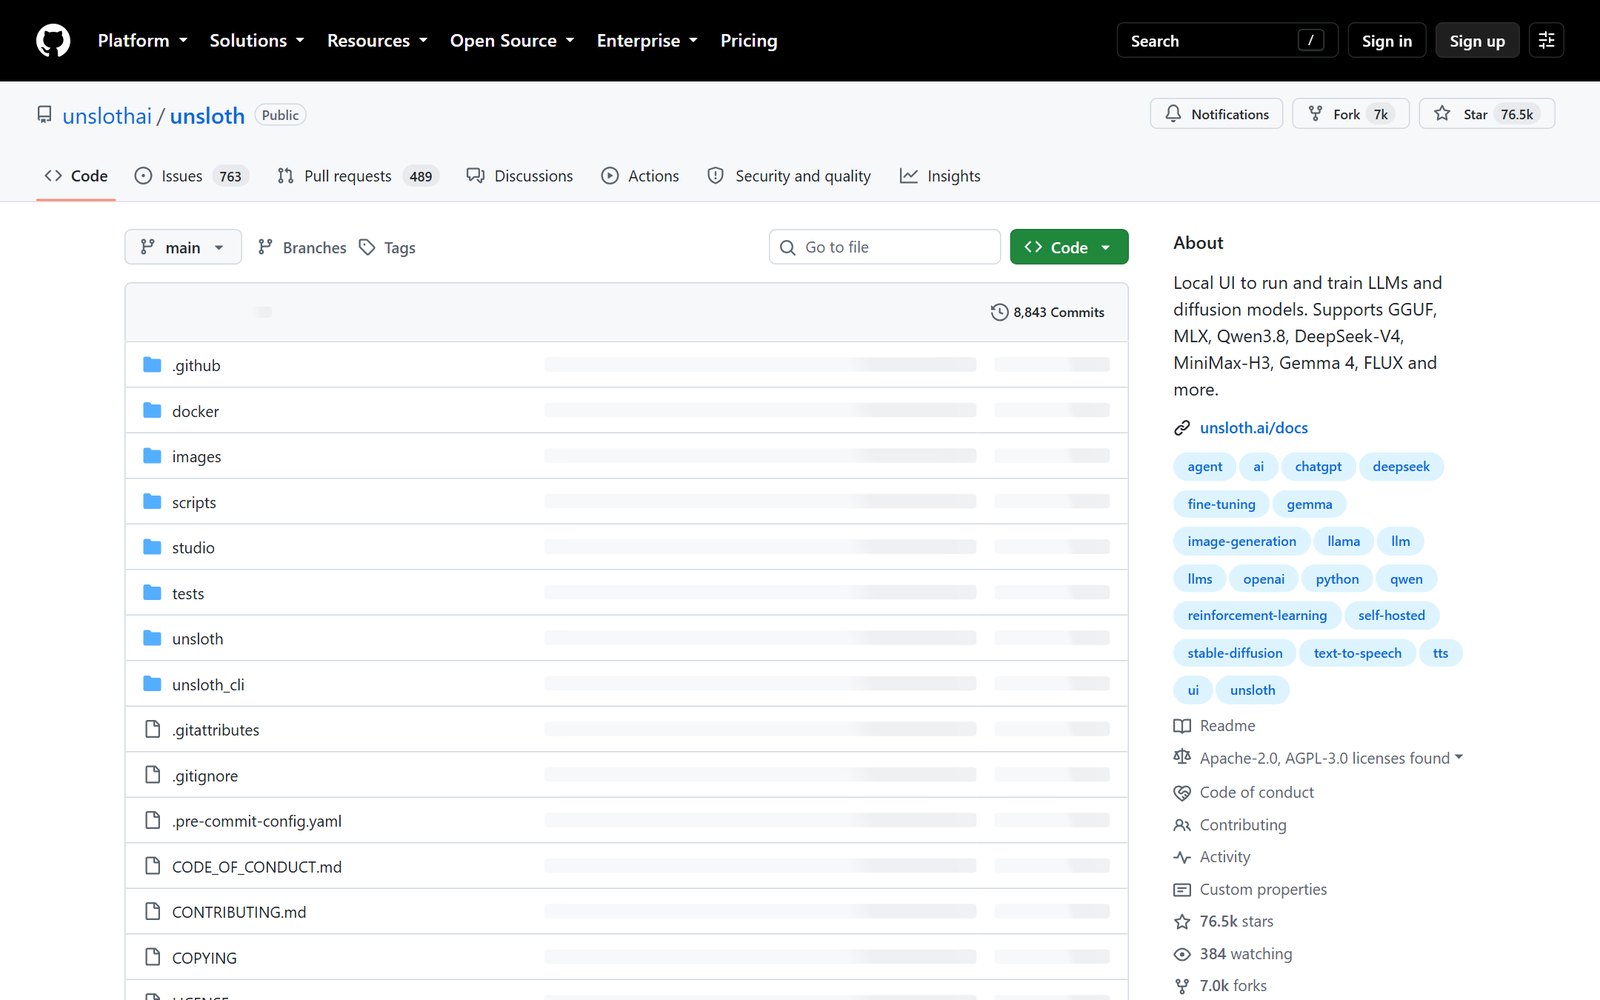The height and width of the screenshot is (1000, 1600).
Task: Click the unsloth_cli folder icon
Action: 152,684
